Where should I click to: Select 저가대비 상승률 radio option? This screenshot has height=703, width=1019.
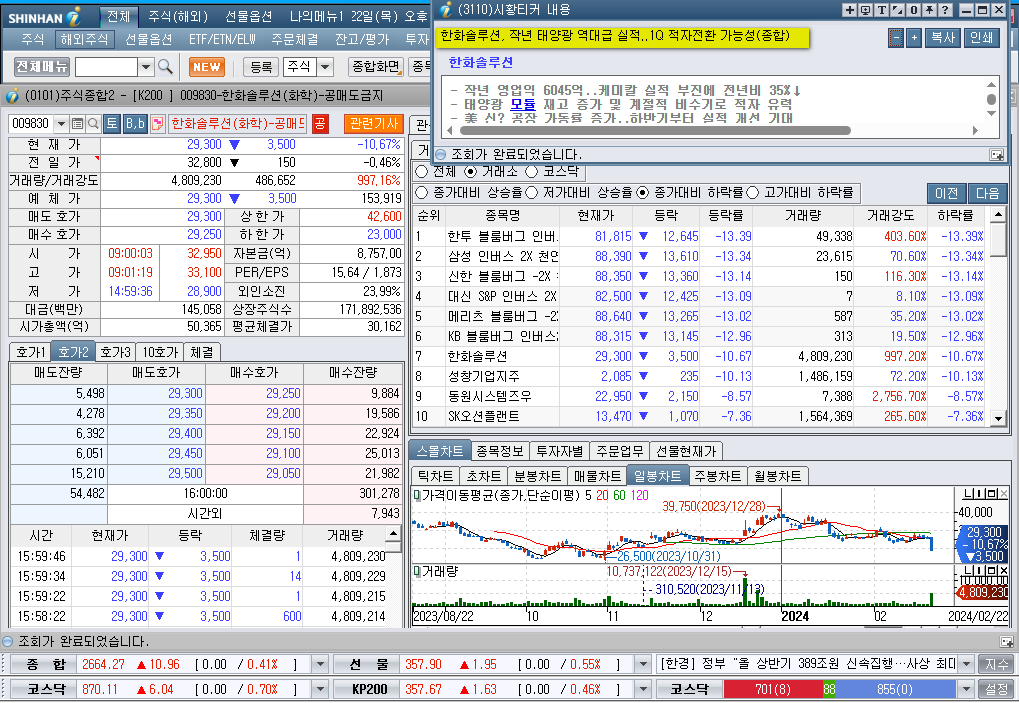pos(532,192)
